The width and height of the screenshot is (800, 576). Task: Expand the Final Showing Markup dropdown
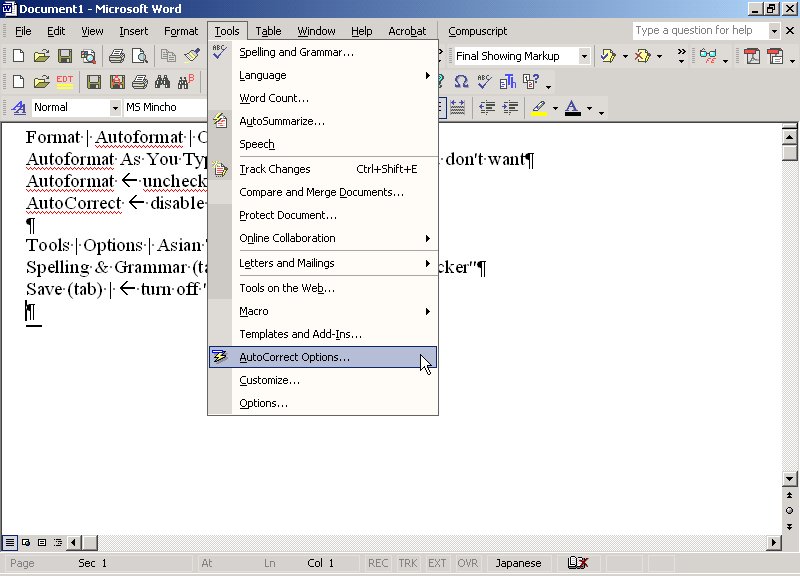(x=583, y=56)
